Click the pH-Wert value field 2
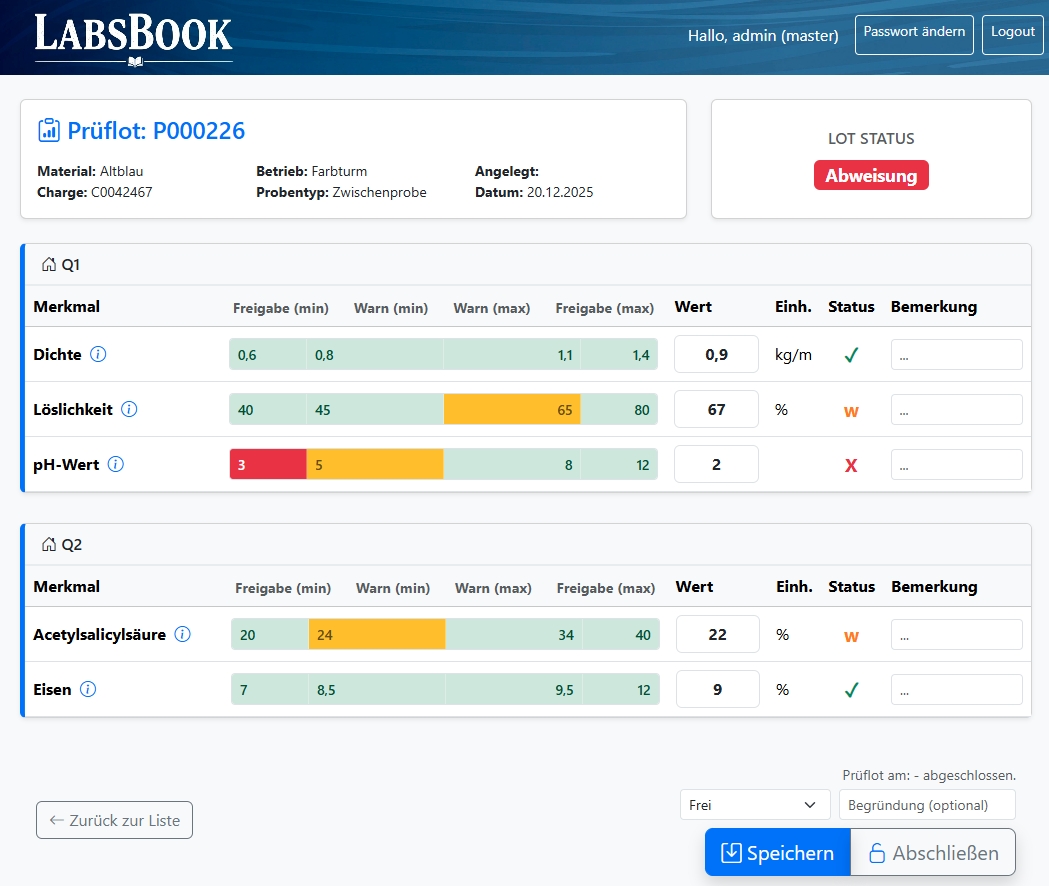 pos(717,464)
